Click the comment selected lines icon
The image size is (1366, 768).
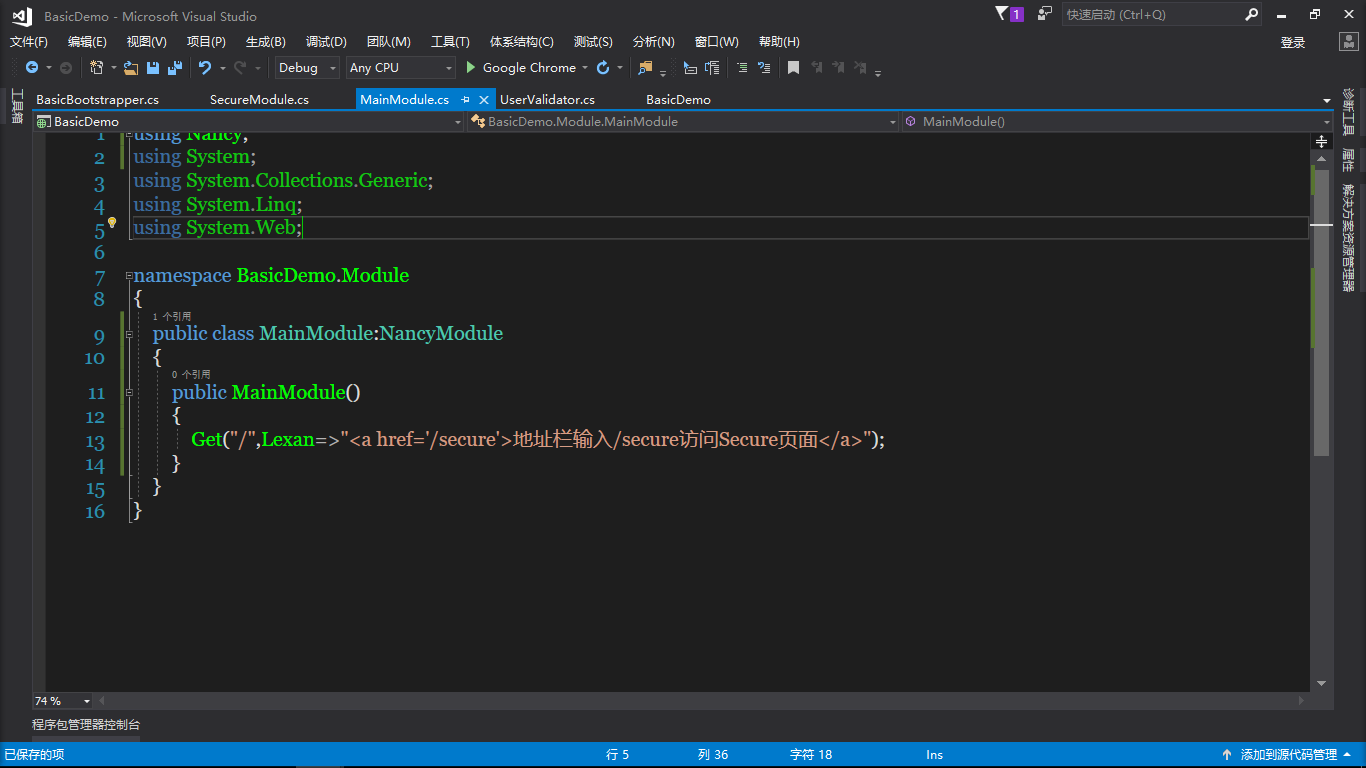741,68
